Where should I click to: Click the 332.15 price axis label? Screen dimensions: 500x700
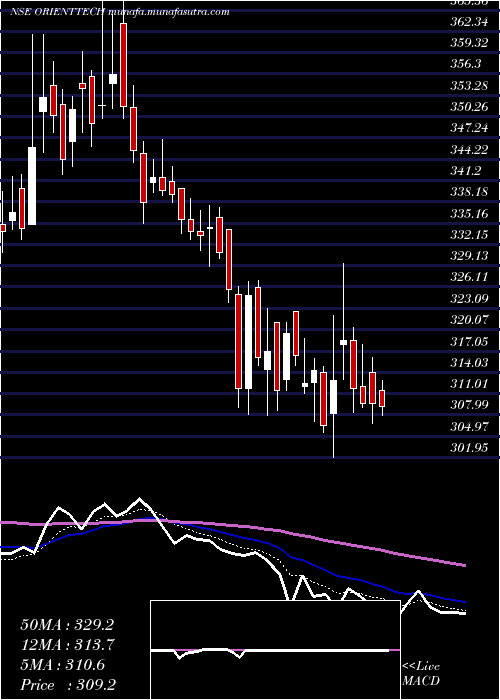point(468,235)
